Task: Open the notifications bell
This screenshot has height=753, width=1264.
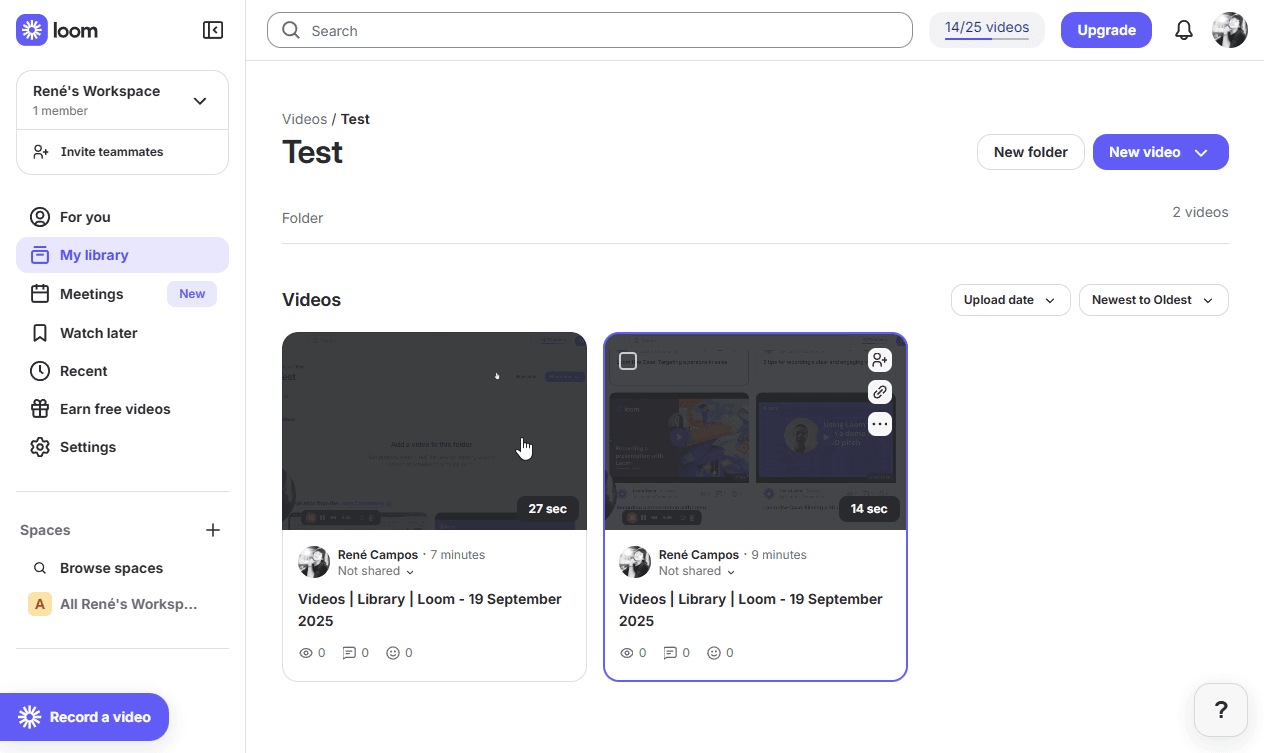Action: (x=1184, y=30)
